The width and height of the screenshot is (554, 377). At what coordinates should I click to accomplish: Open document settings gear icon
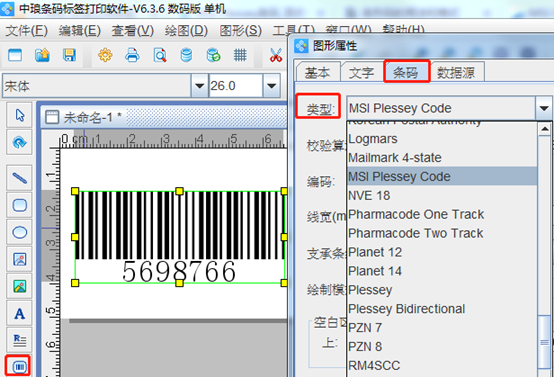pos(105,55)
